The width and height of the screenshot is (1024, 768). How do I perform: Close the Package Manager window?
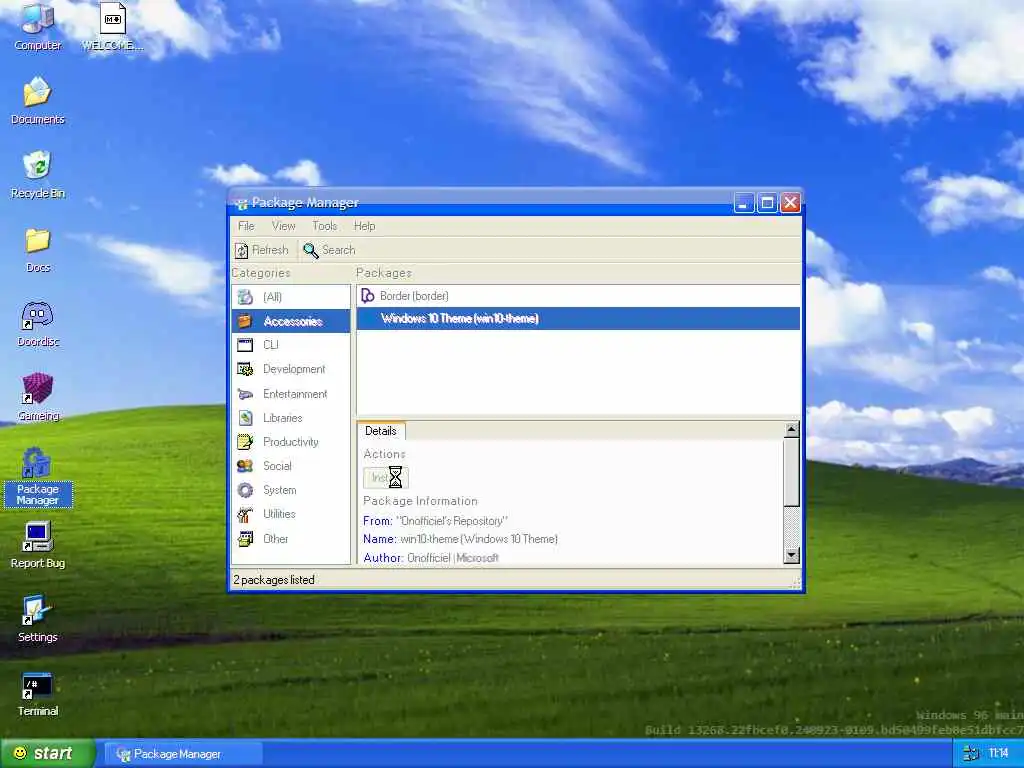(x=790, y=203)
